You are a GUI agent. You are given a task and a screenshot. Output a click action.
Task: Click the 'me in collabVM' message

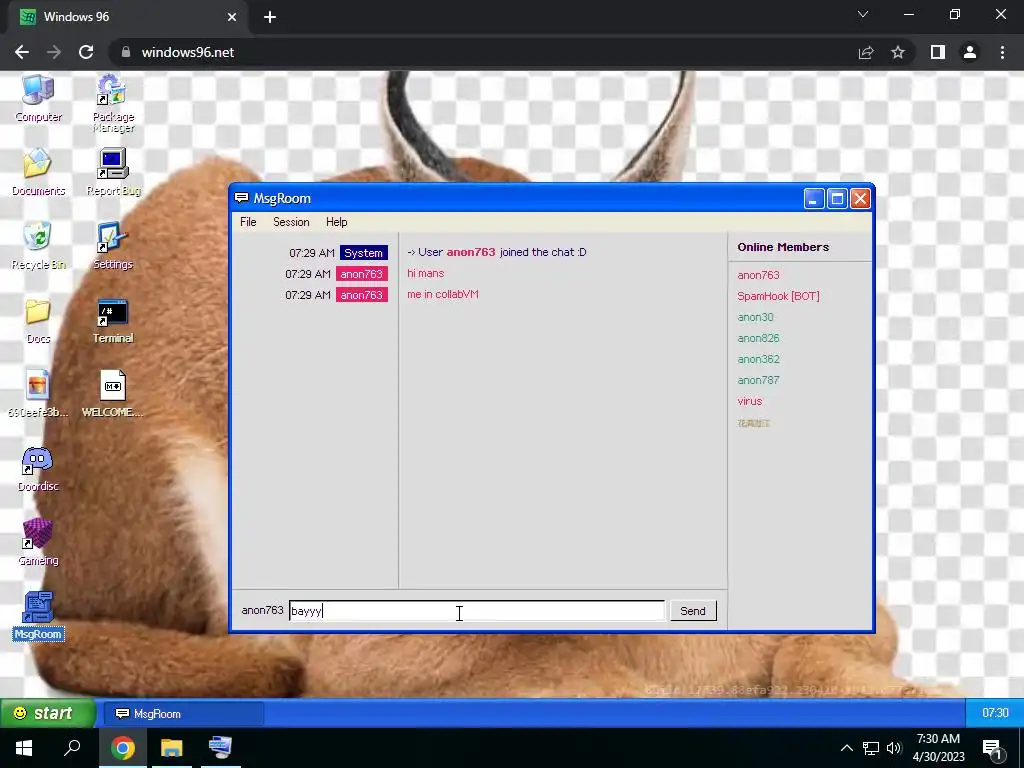pos(443,294)
